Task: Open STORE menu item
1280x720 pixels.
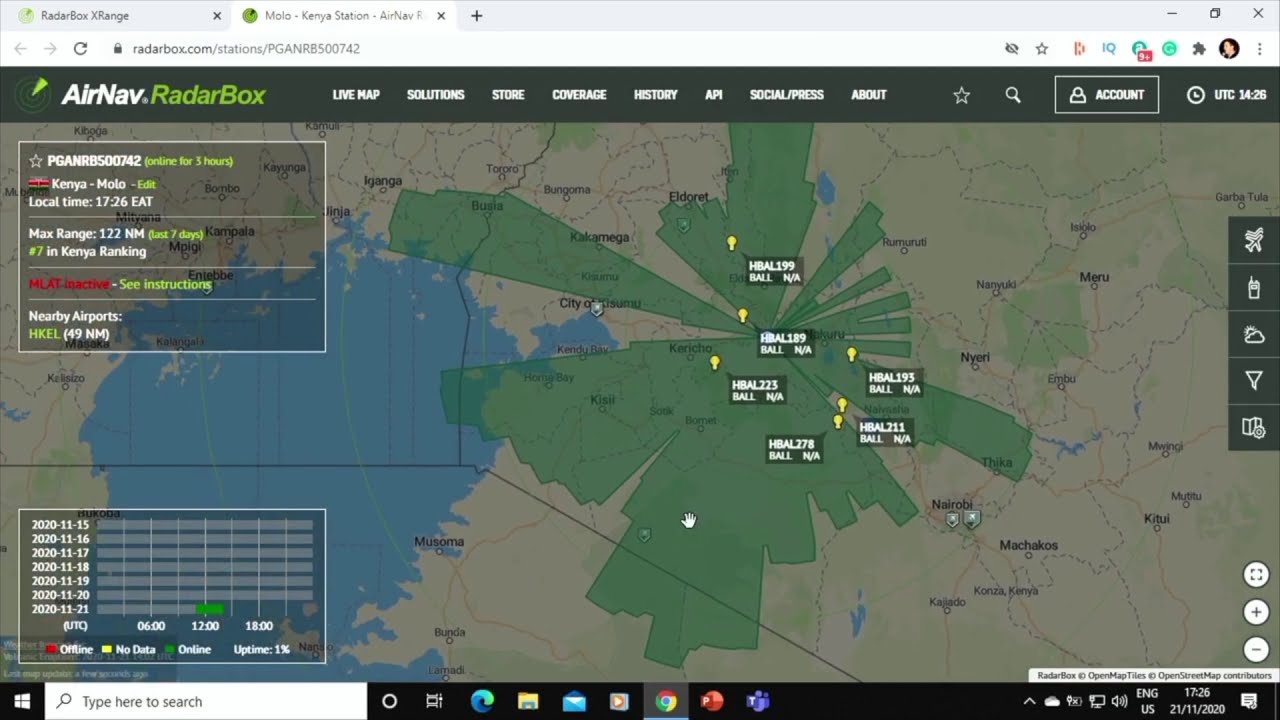Action: (508, 95)
